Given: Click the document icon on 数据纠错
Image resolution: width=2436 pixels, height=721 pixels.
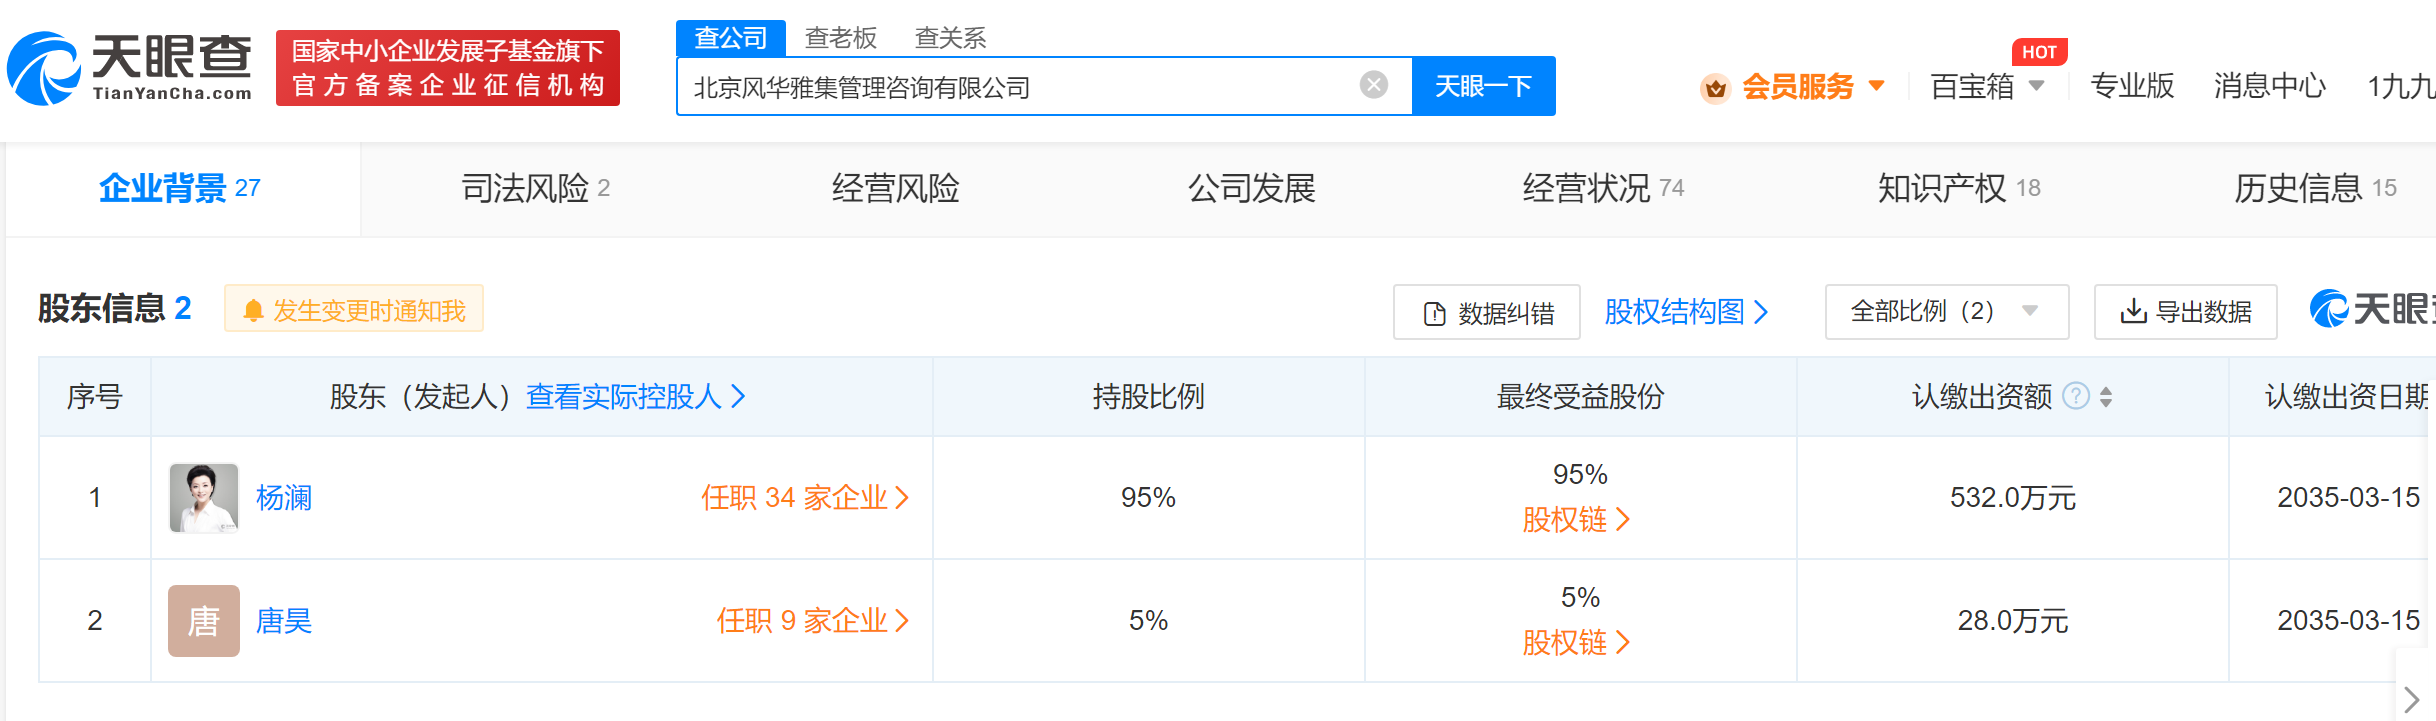Looking at the screenshot, I should [1435, 314].
